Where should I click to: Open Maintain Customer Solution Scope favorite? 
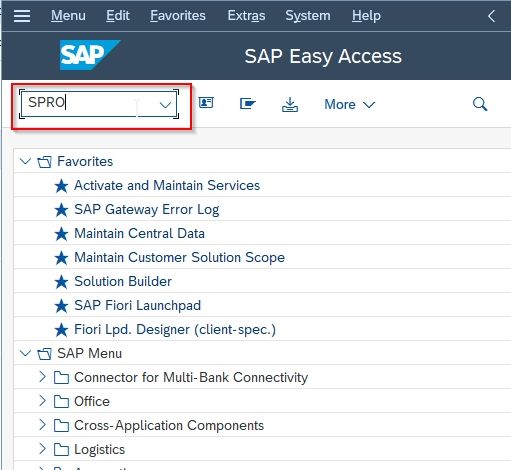click(179, 257)
